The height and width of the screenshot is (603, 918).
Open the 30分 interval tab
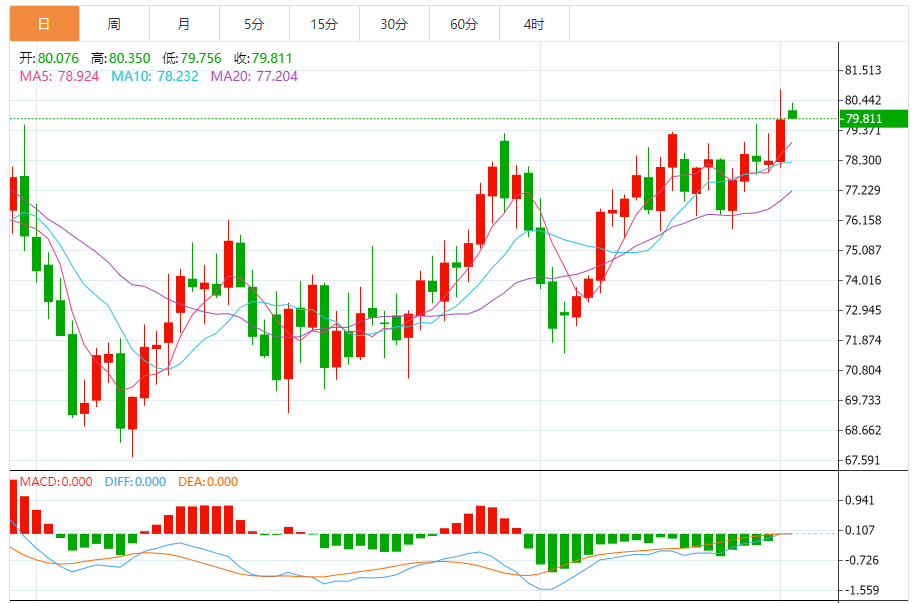pyautogui.click(x=395, y=24)
